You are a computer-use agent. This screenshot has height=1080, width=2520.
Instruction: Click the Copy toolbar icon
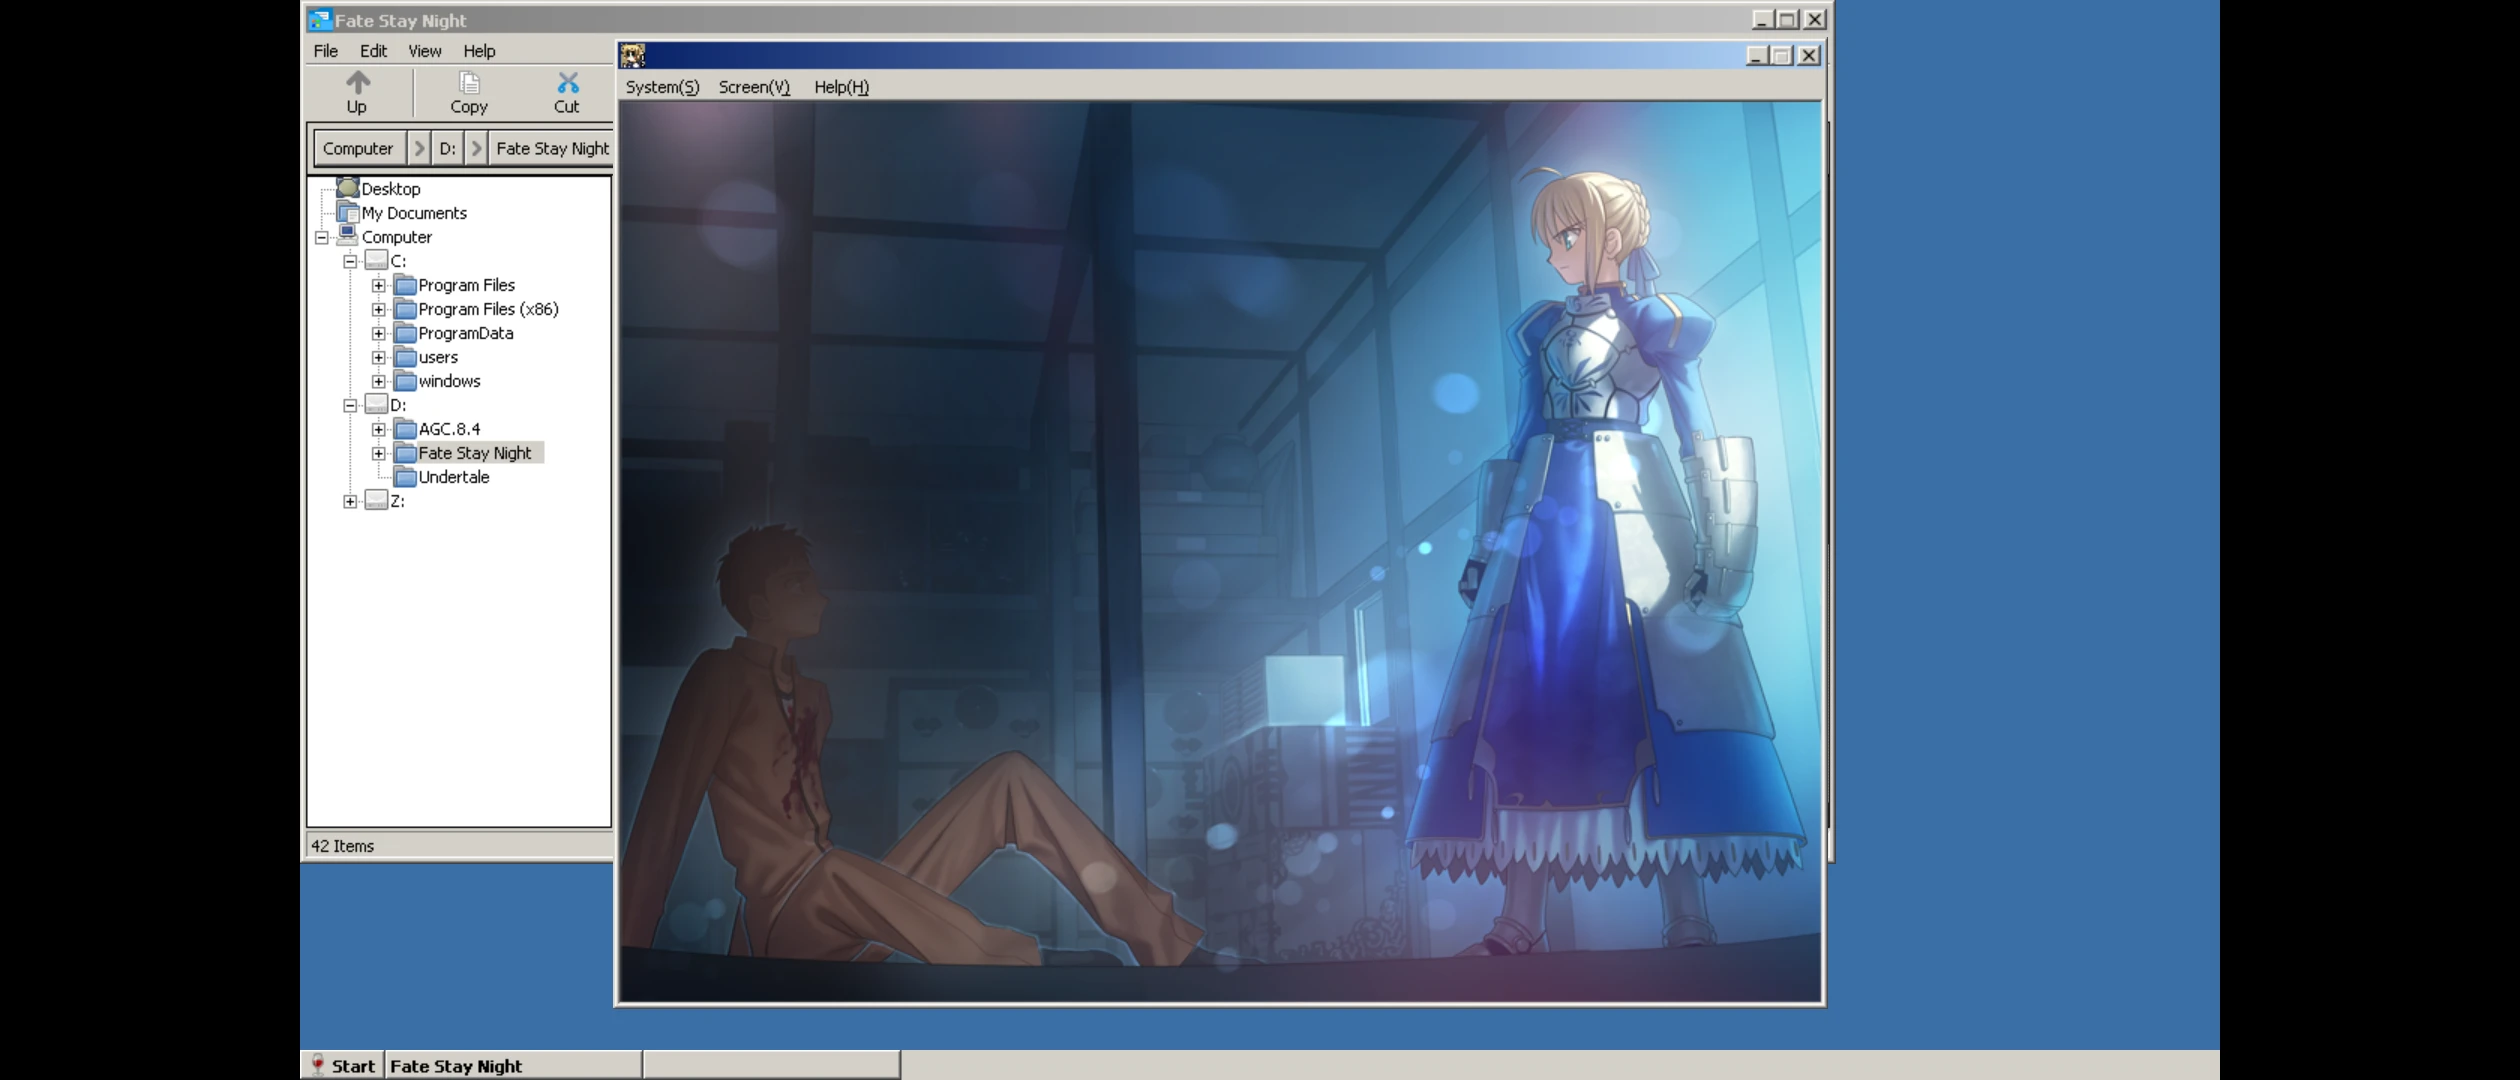[x=468, y=82]
